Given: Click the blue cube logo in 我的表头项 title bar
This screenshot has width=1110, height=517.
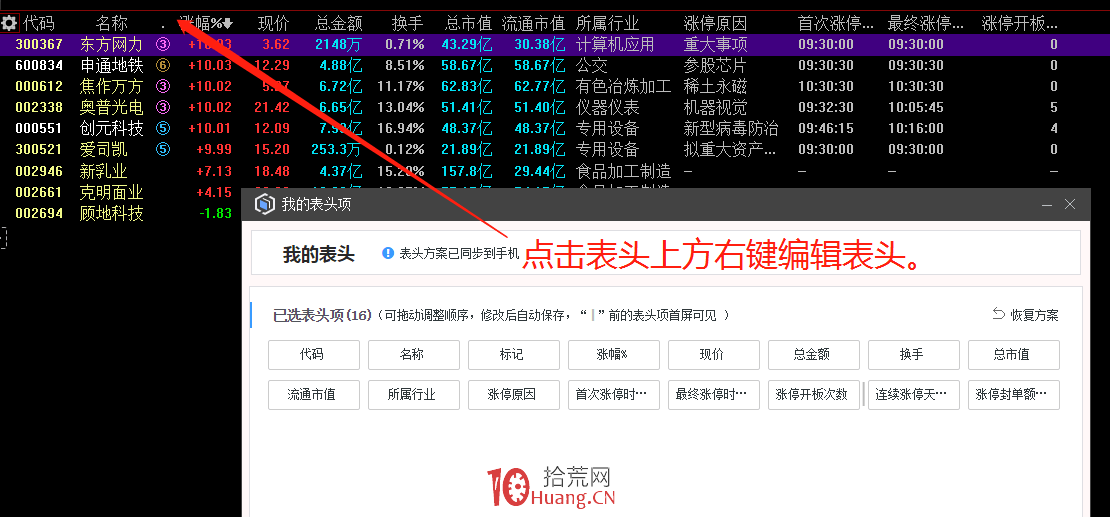Looking at the screenshot, I should click(x=265, y=205).
